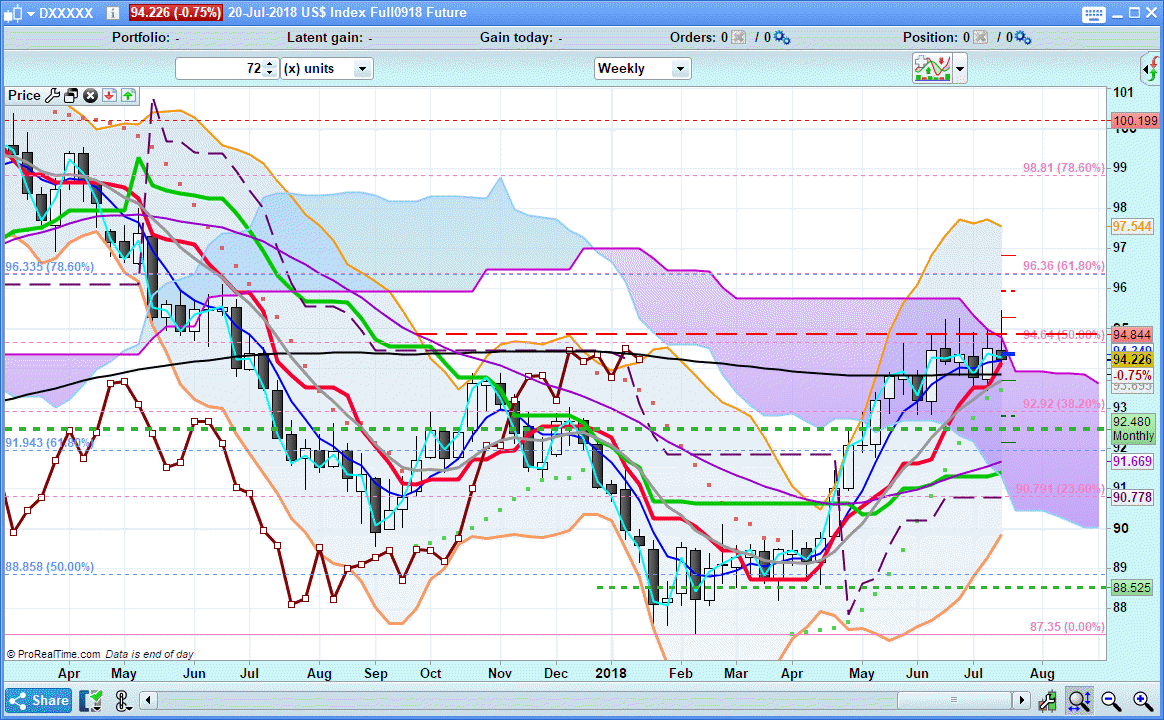This screenshot has height=720, width=1164.
Task: Open order settings gears next to Orders
Action: point(782,37)
